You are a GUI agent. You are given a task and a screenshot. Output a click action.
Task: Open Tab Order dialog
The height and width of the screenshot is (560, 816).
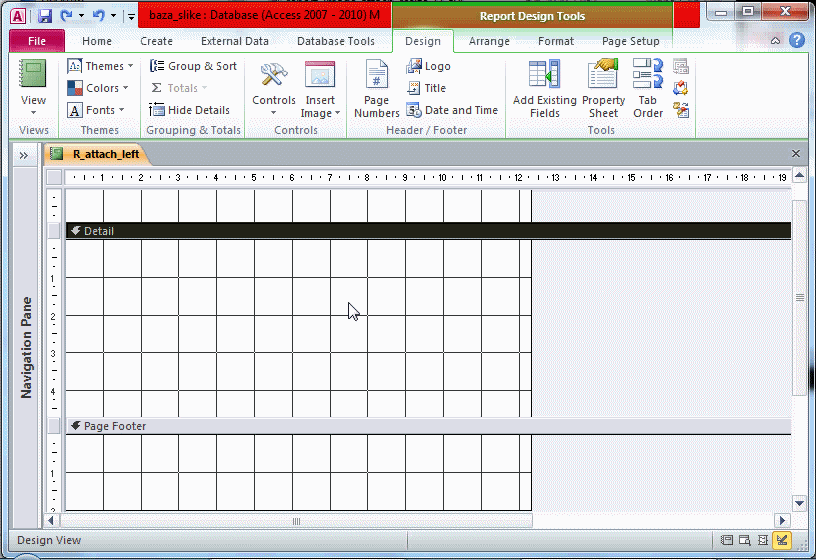[648, 90]
